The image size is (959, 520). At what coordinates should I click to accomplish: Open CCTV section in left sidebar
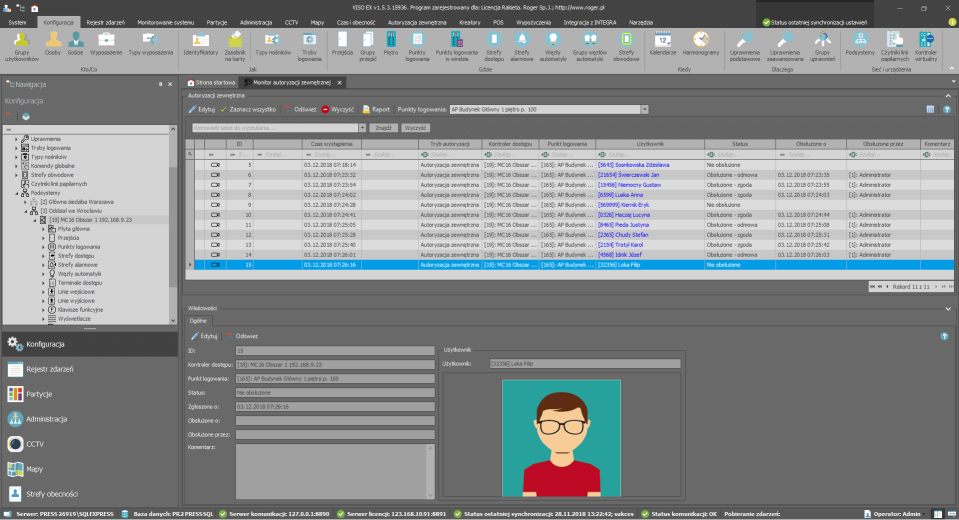35,443
